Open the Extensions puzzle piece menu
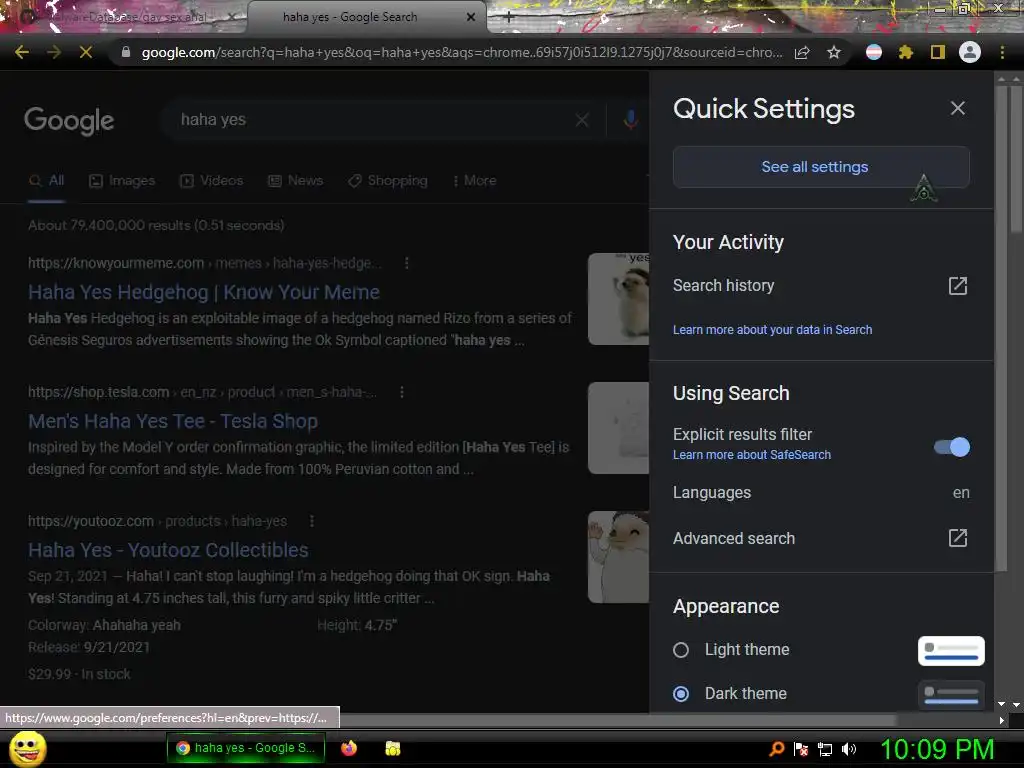 [906, 52]
